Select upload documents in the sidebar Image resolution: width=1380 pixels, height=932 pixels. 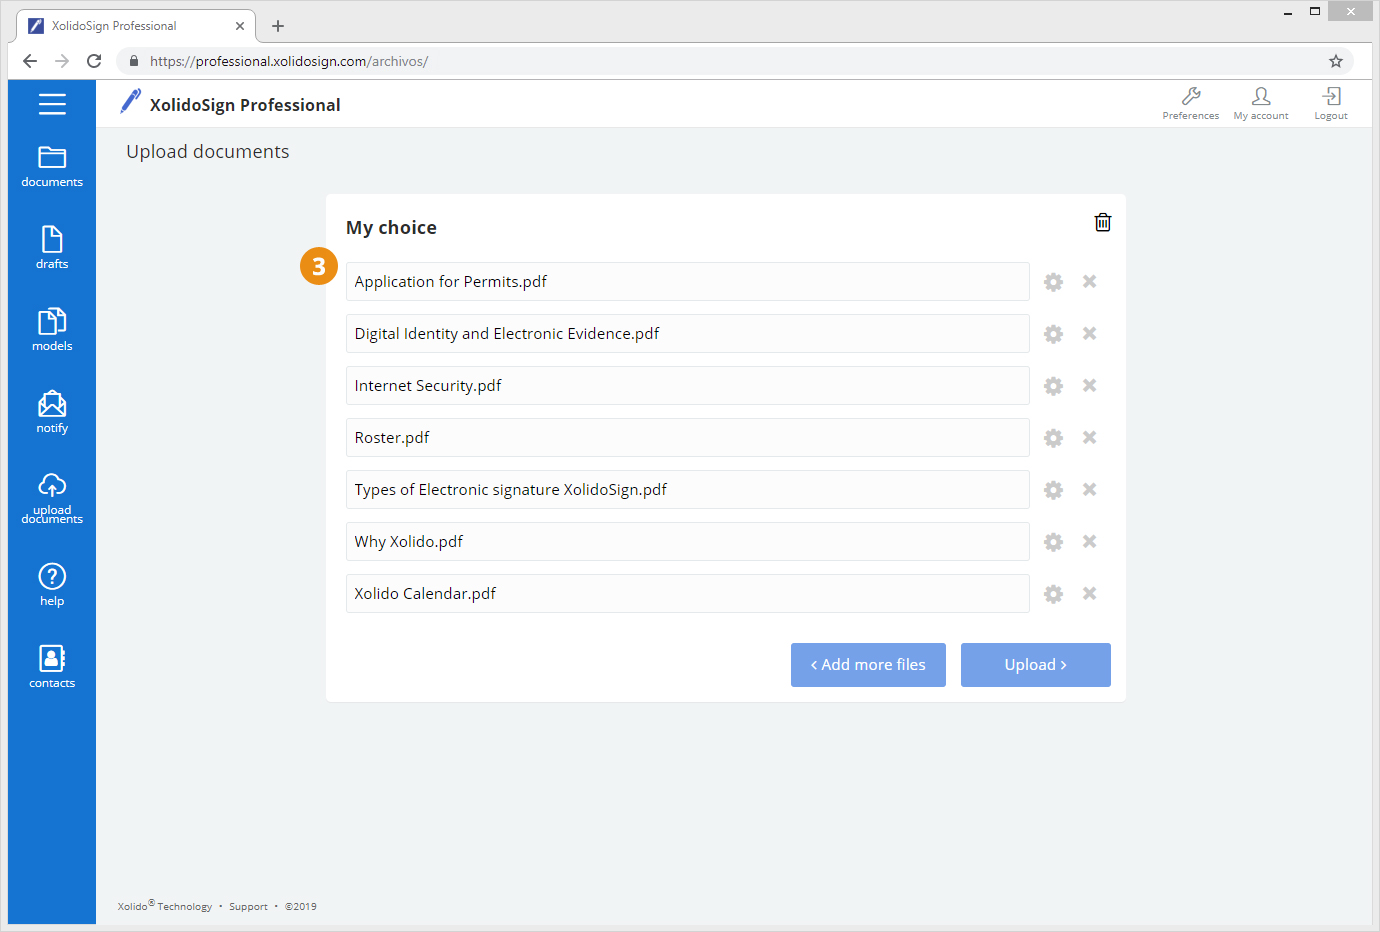[x=52, y=498]
